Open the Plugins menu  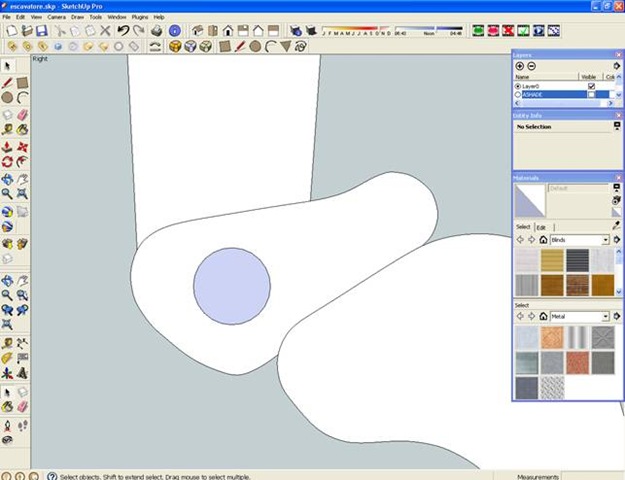pyautogui.click(x=141, y=17)
